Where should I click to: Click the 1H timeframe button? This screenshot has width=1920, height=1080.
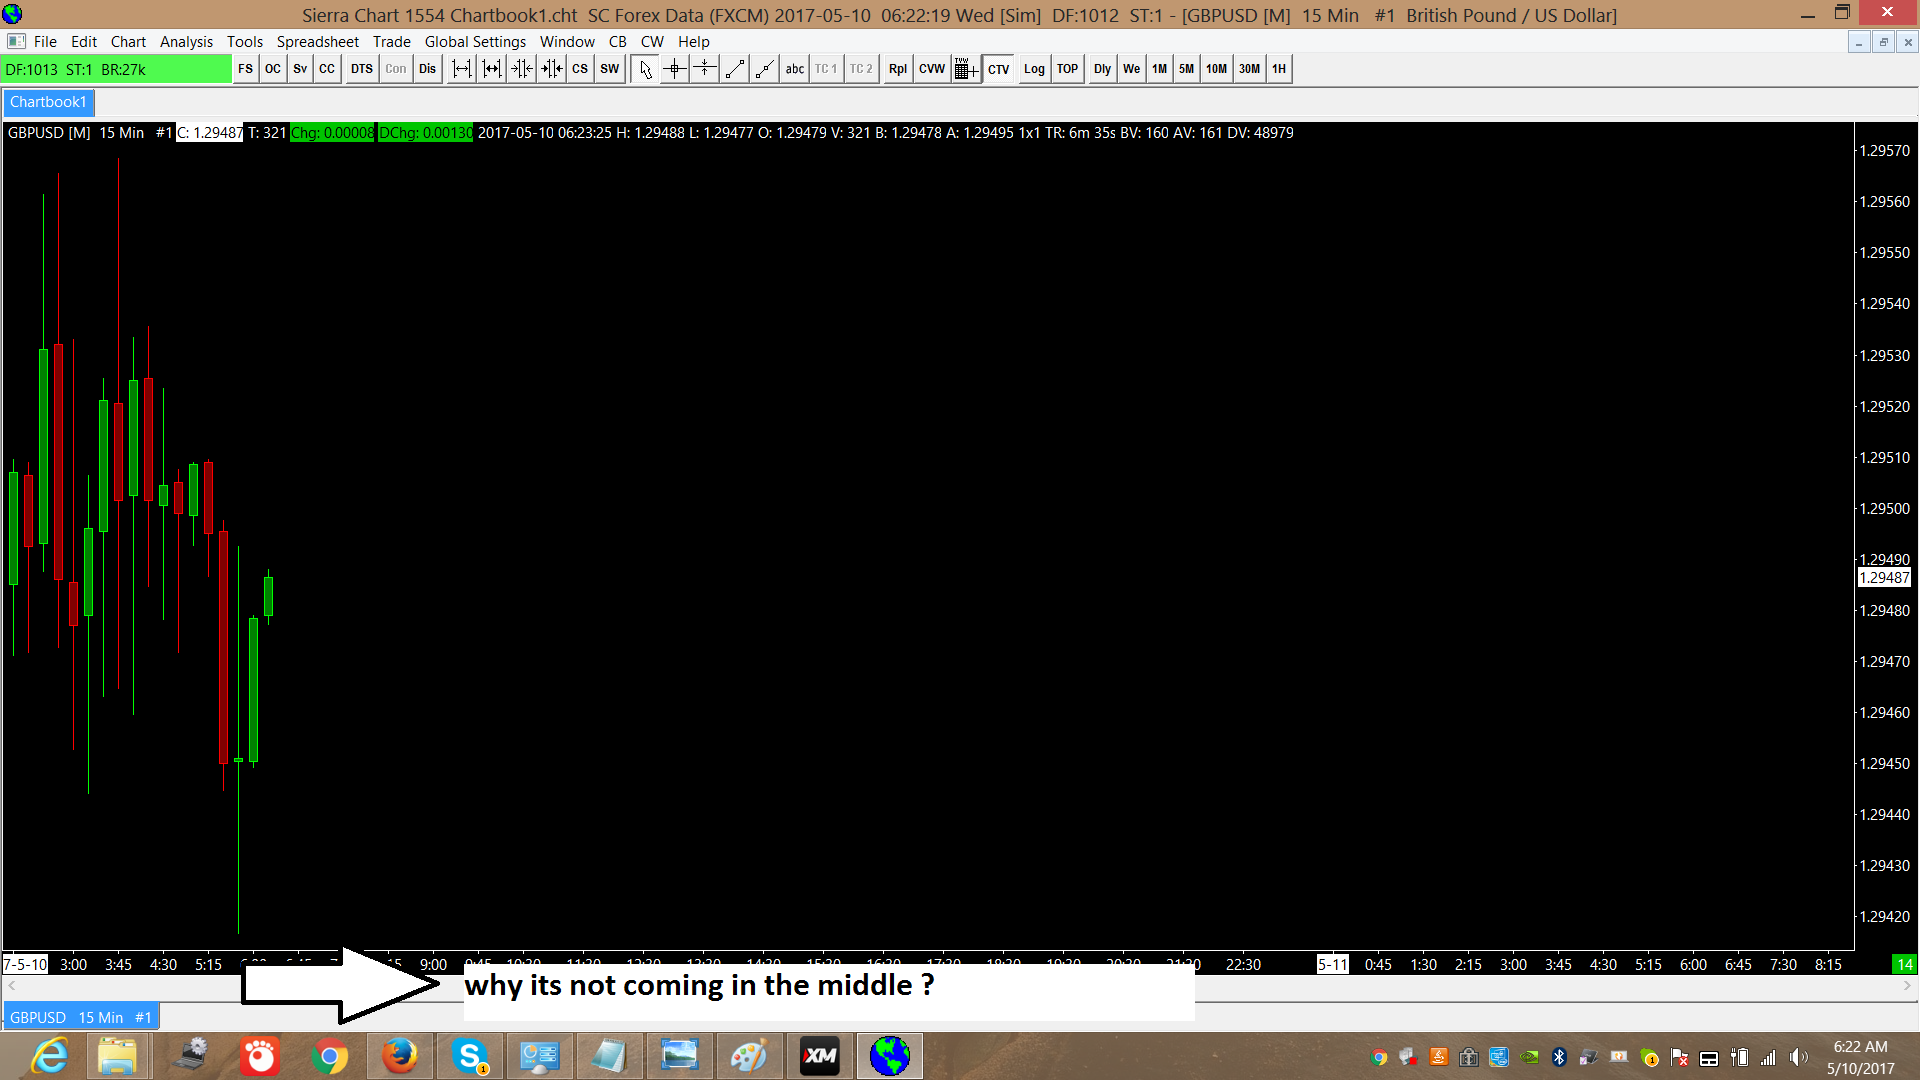point(1279,69)
